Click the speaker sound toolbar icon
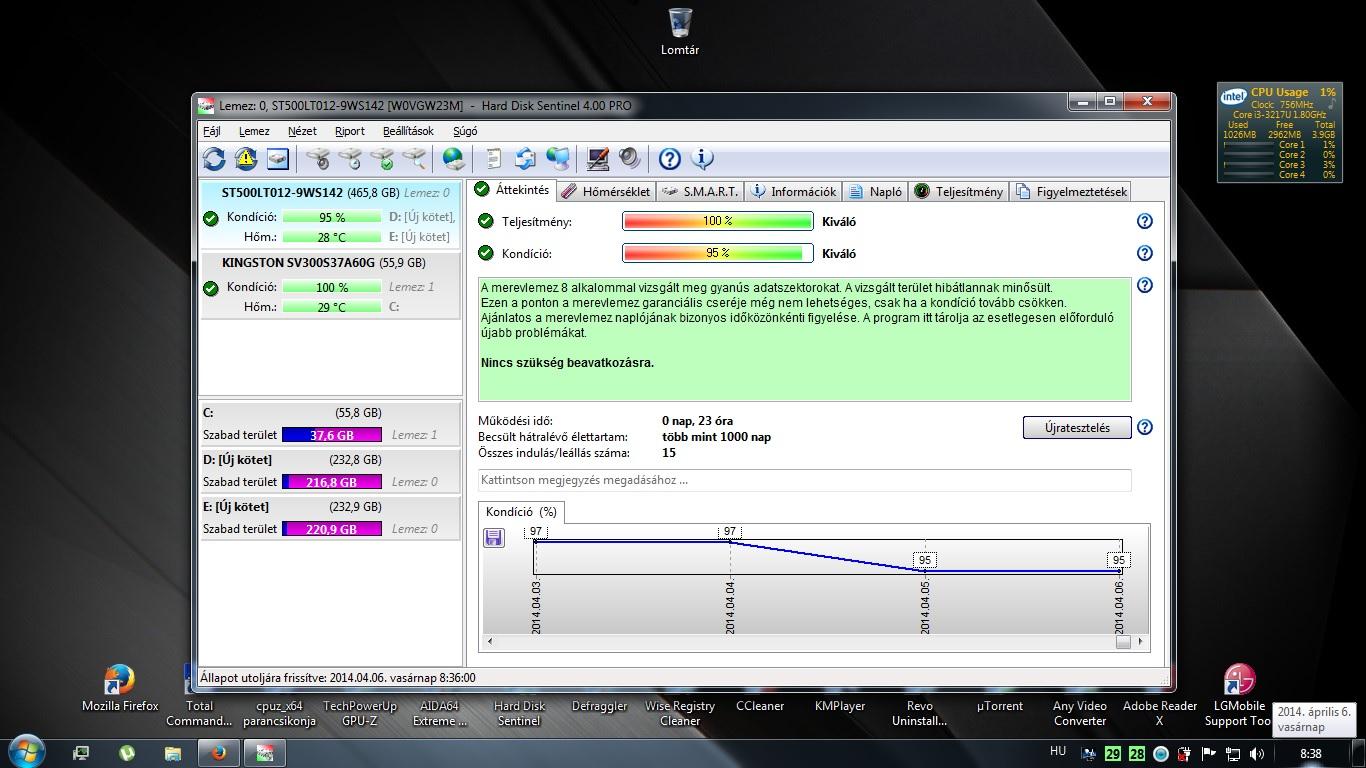Viewport: 1366px width, 768px height. click(x=629, y=158)
